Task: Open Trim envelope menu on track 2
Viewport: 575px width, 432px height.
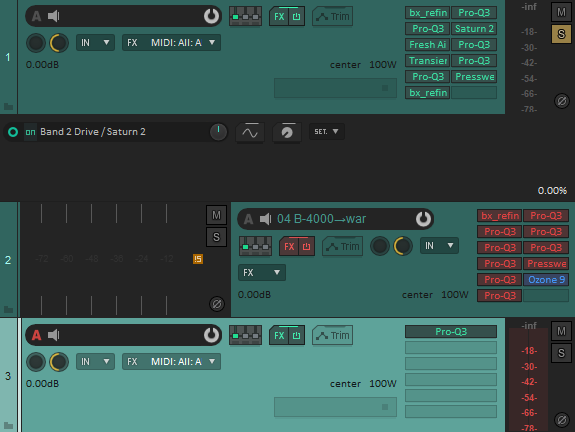Action: [343, 246]
